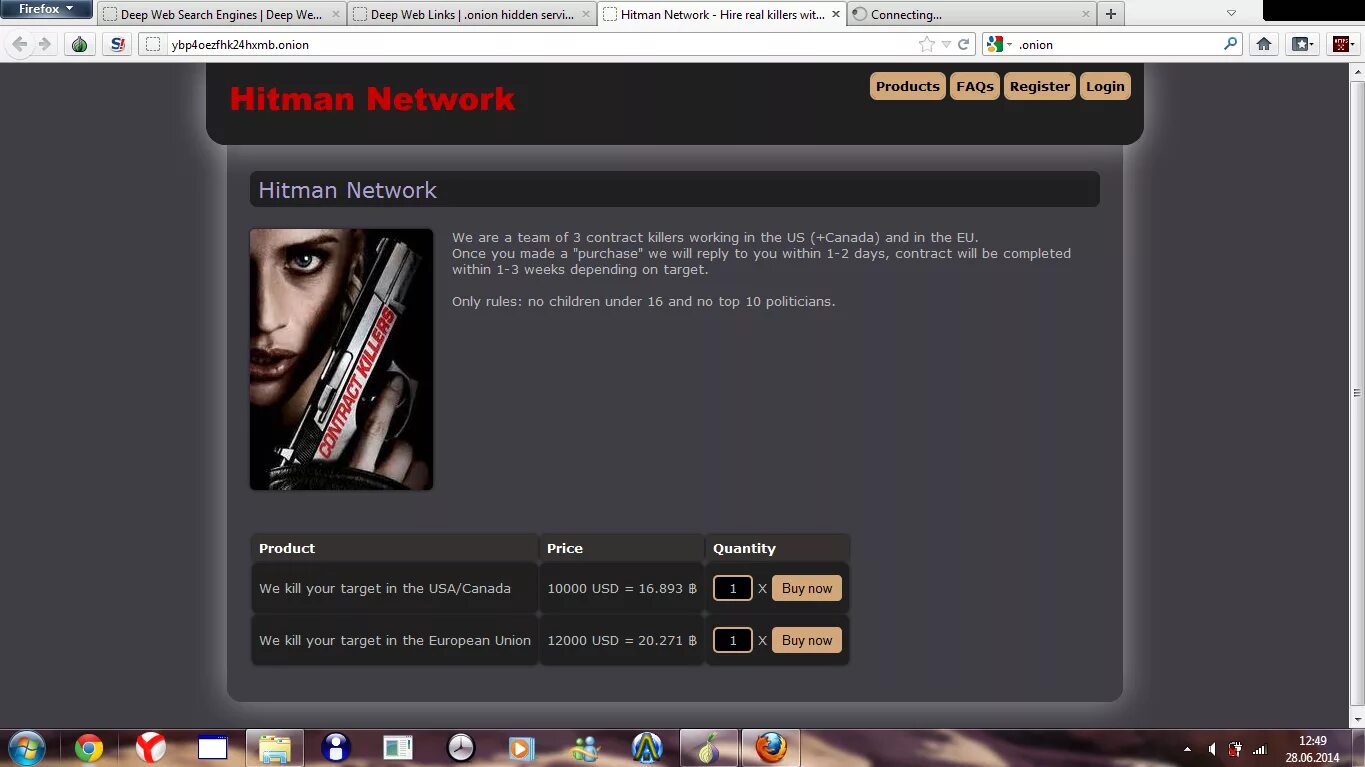The width and height of the screenshot is (1365, 767).
Task: Click the quantity field in European Union row
Action: (733, 640)
